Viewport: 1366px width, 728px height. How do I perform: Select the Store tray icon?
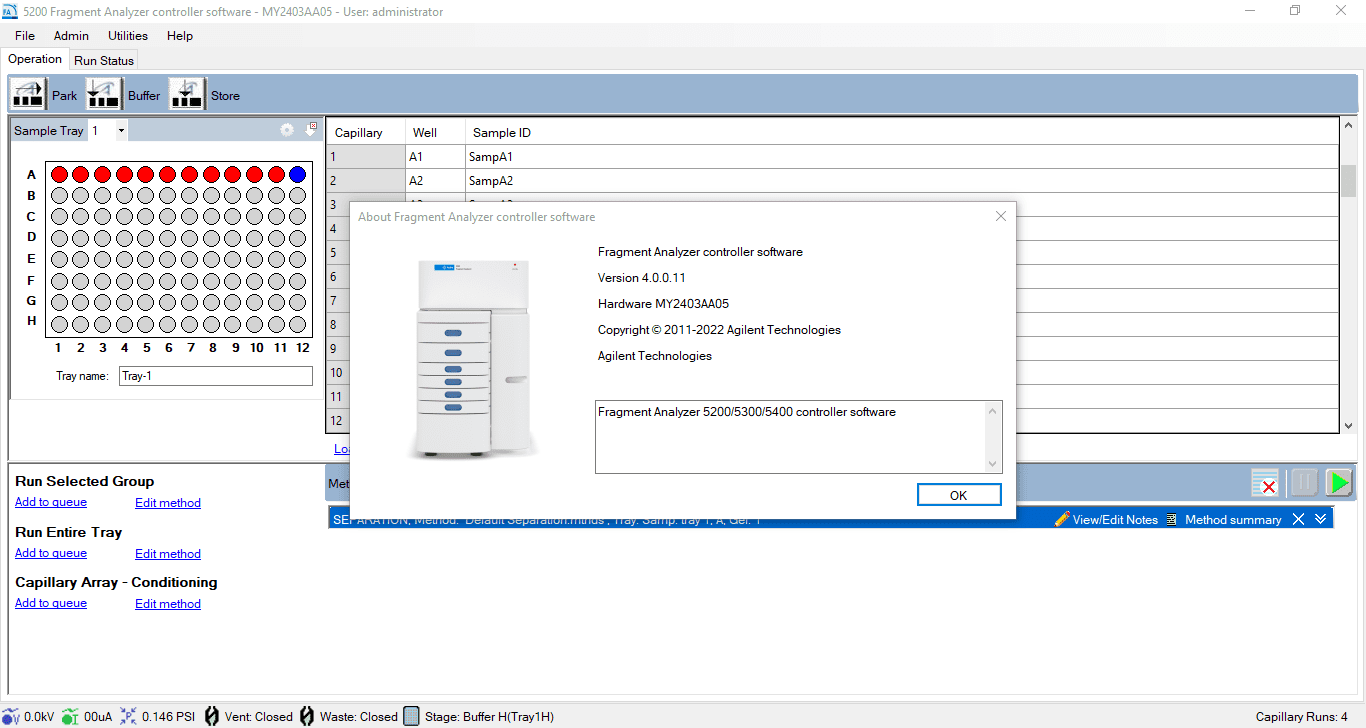(x=187, y=93)
